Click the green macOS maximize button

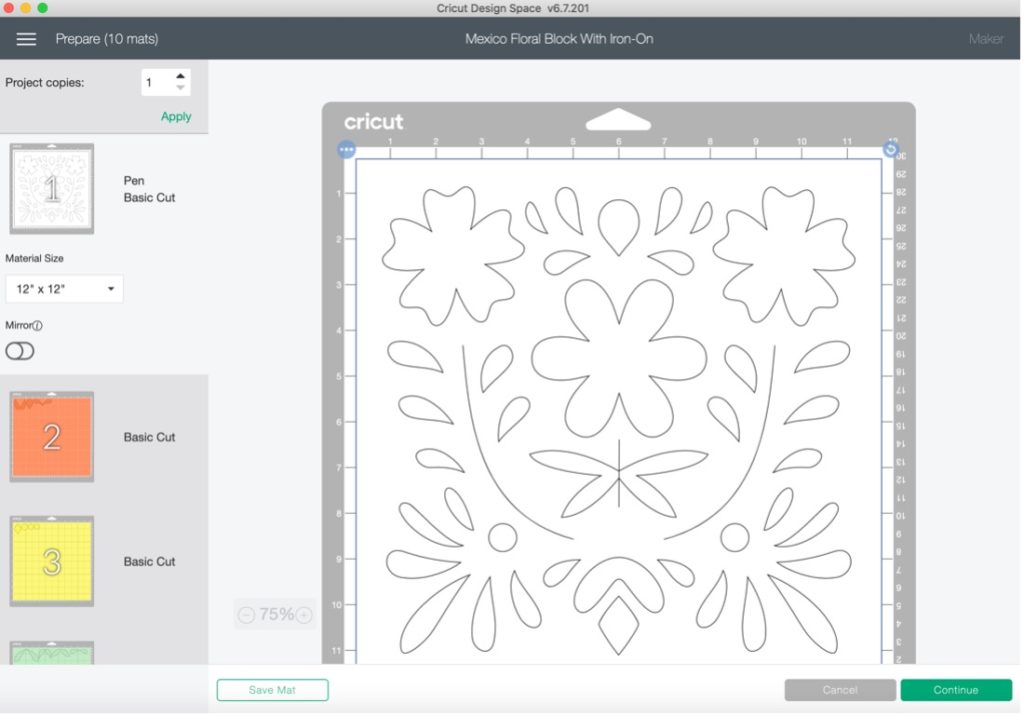click(42, 8)
